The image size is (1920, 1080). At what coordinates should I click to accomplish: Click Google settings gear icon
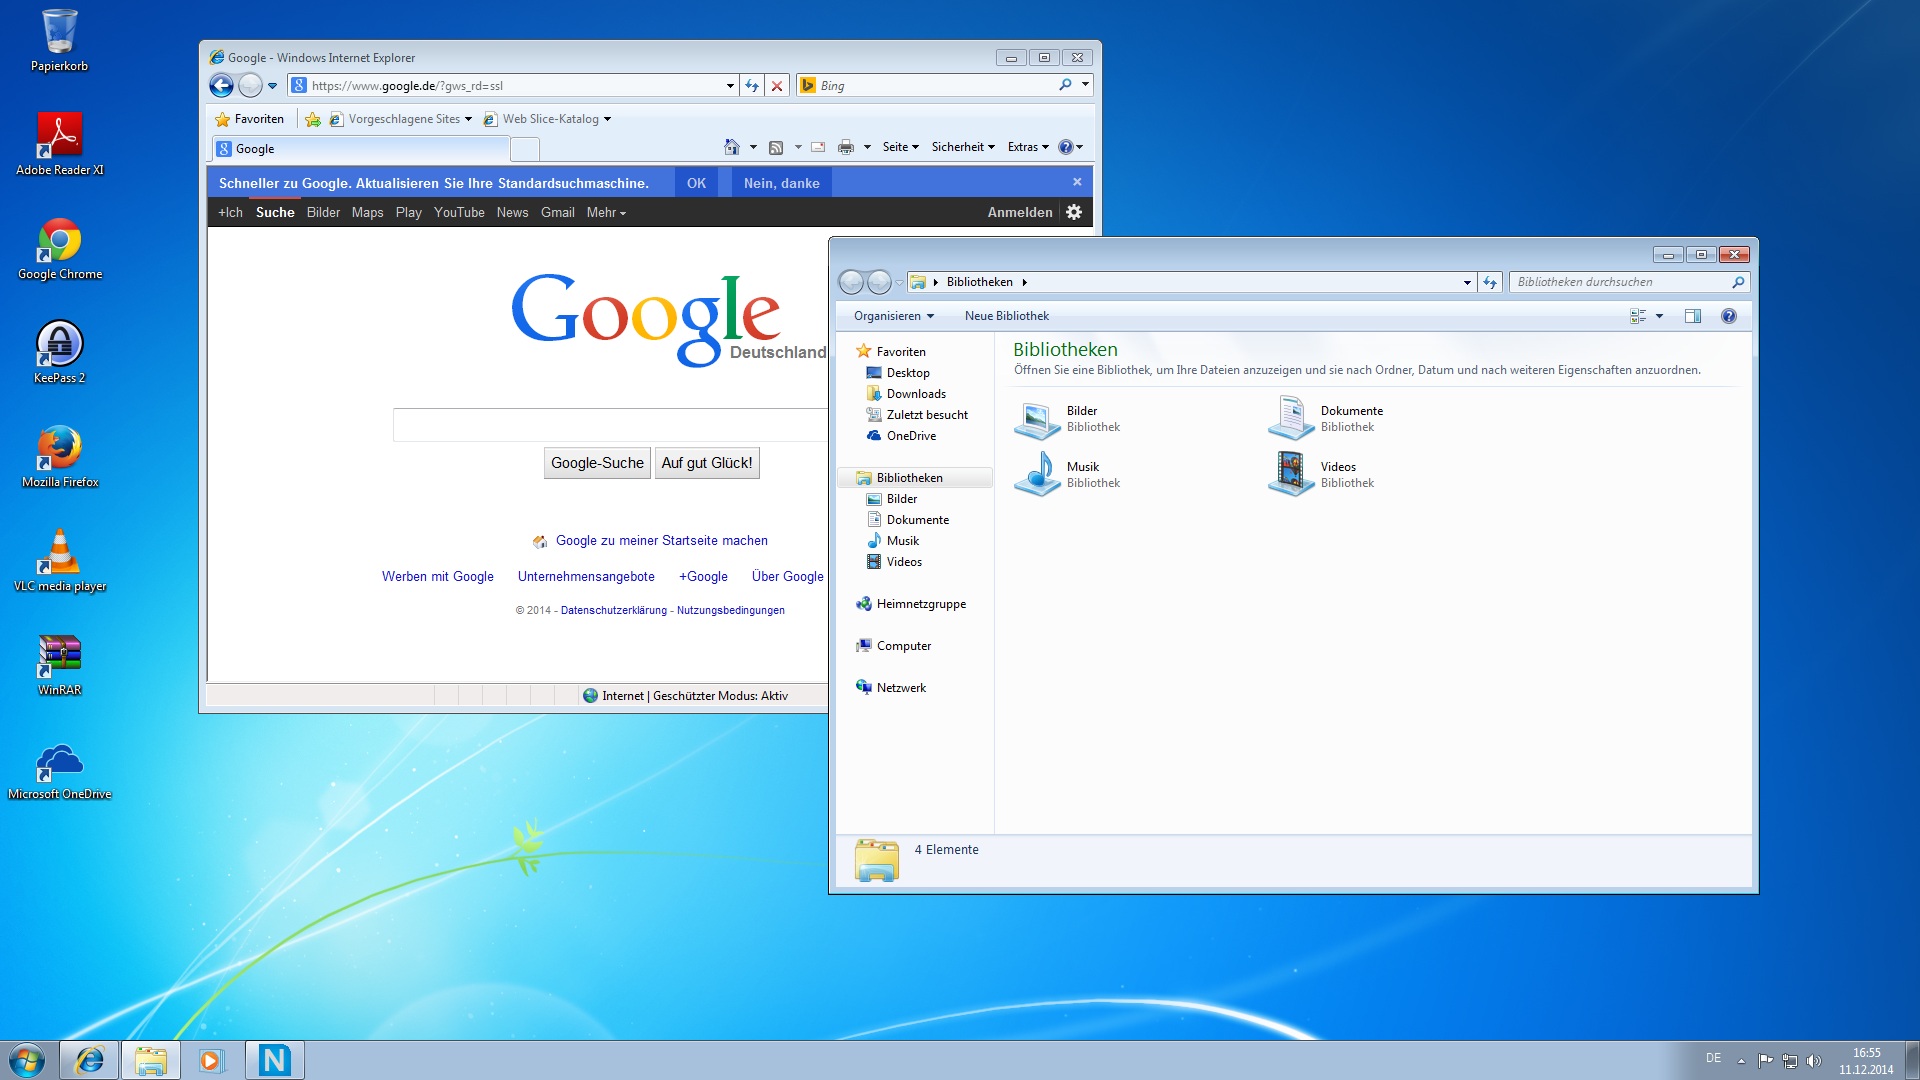pos(1074,212)
